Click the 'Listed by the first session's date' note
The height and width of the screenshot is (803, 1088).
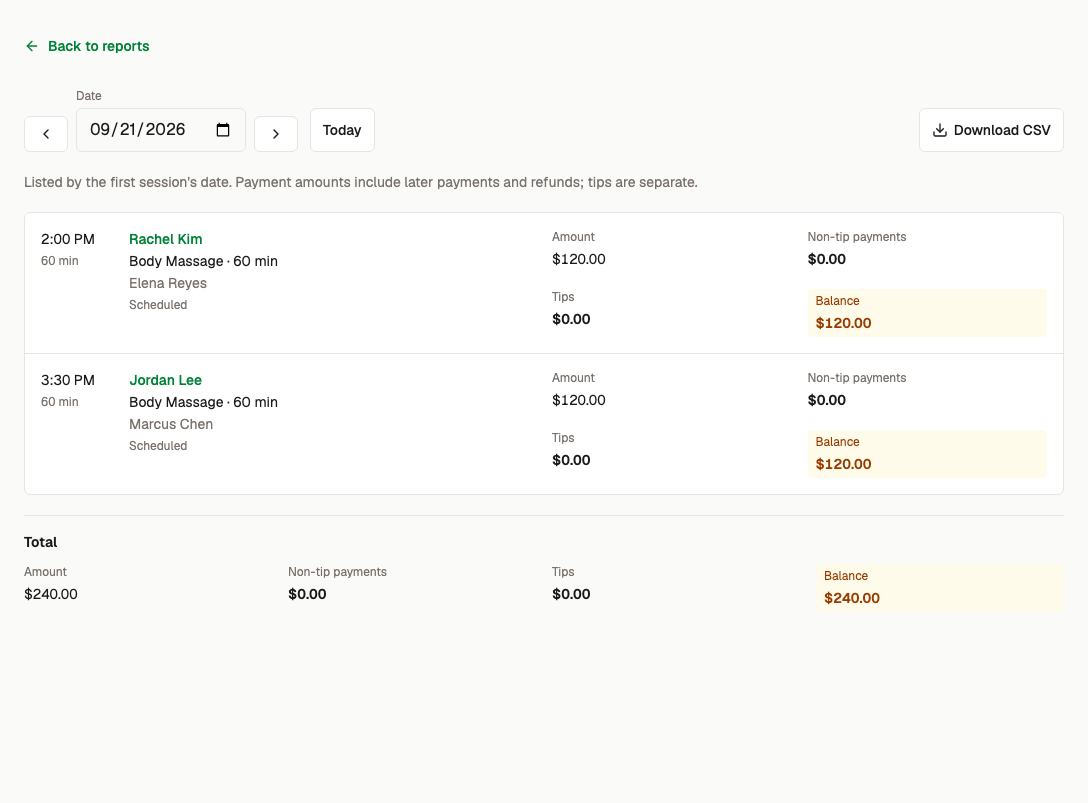pyautogui.click(x=361, y=183)
